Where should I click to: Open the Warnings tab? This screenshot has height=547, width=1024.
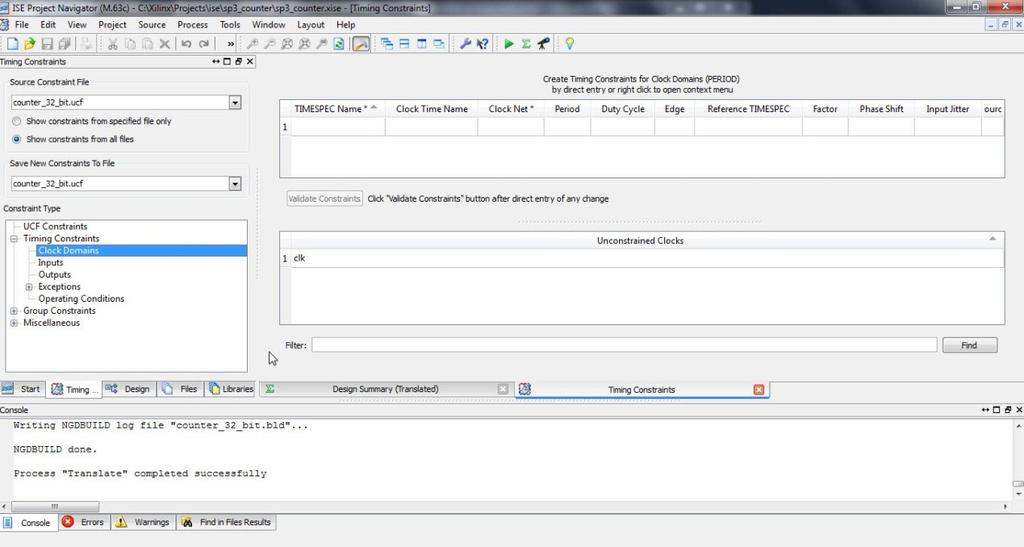[x=143, y=522]
